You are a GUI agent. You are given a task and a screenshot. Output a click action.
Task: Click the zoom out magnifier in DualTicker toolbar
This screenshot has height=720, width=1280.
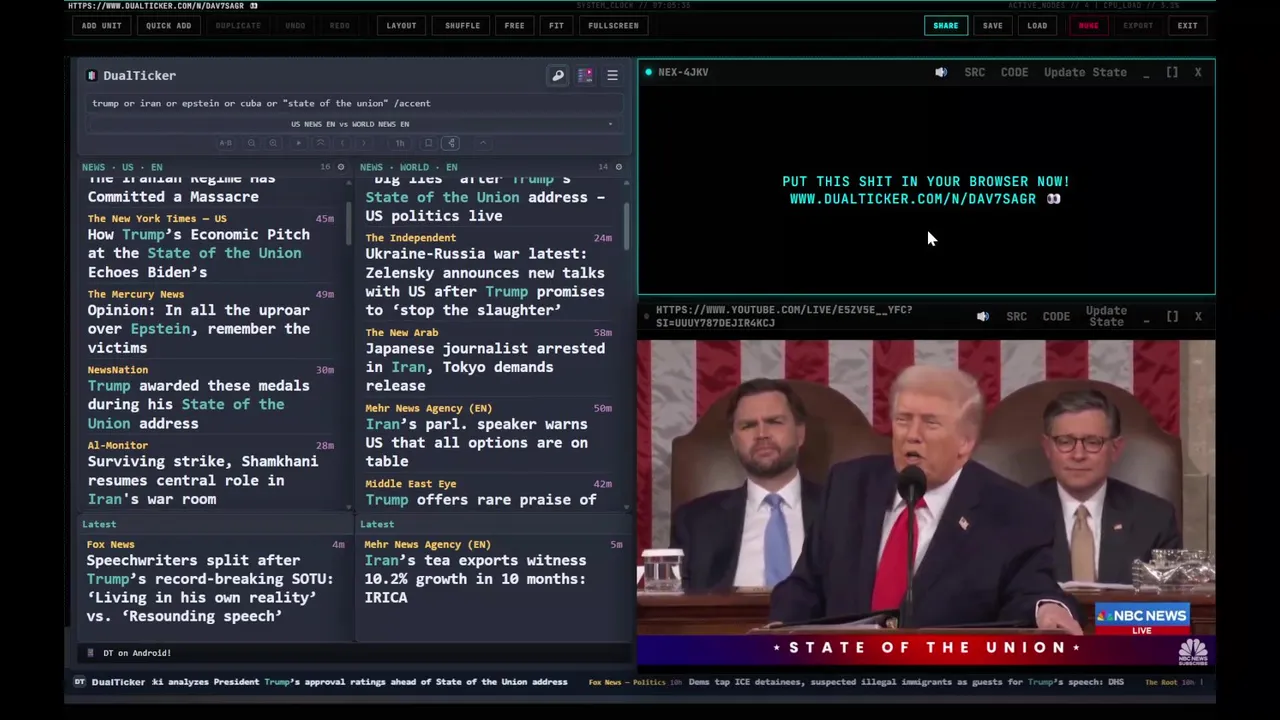pos(251,143)
